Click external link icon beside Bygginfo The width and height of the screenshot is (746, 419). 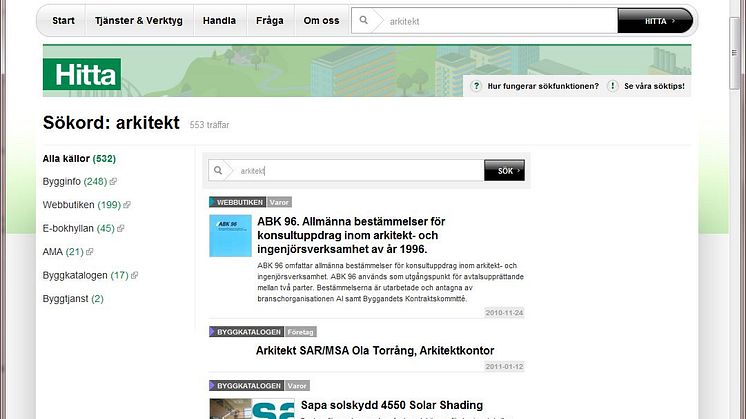pos(113,182)
